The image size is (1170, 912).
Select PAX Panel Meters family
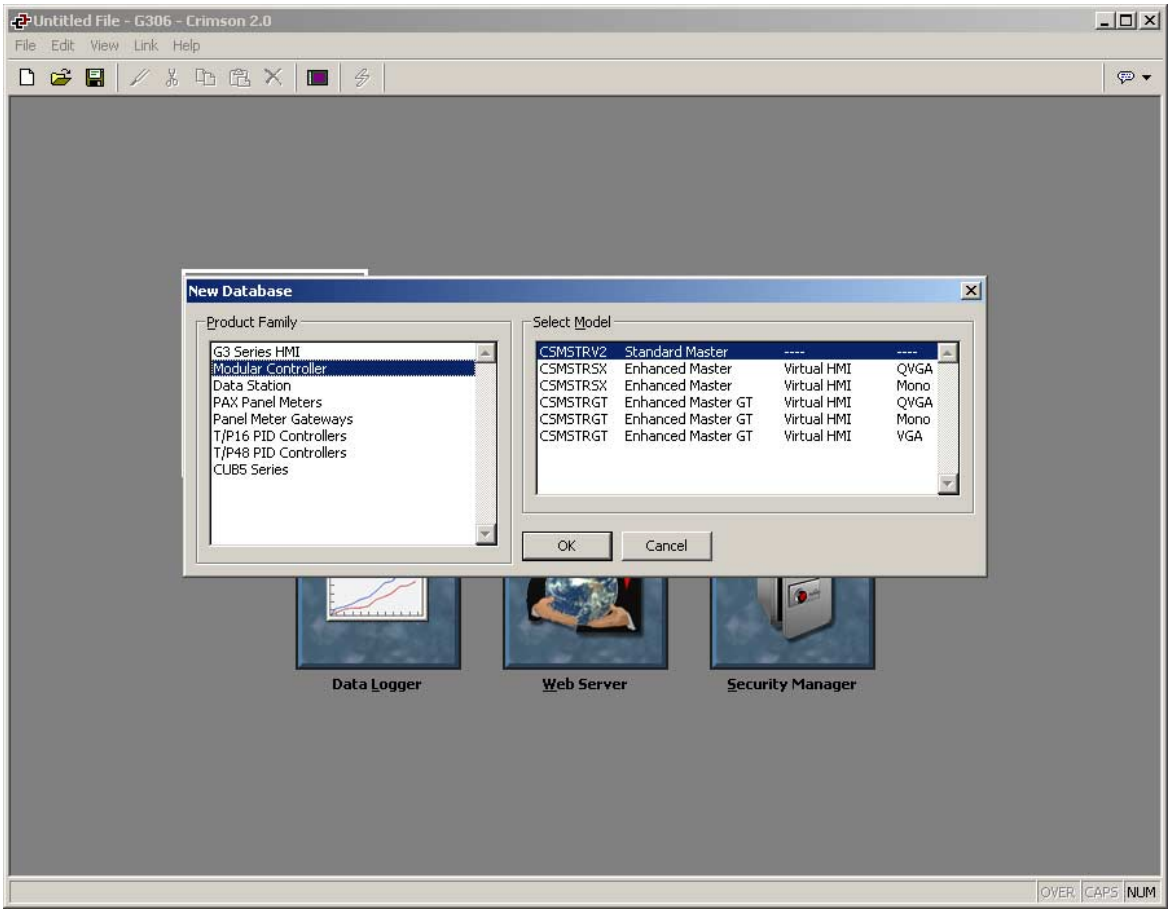[343, 402]
